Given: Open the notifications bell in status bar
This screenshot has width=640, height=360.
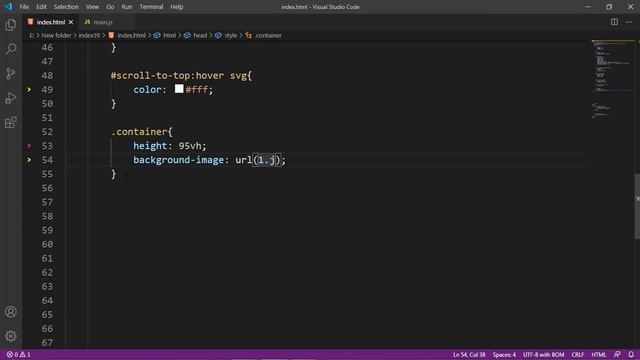Looking at the screenshot, I should click(631, 355).
